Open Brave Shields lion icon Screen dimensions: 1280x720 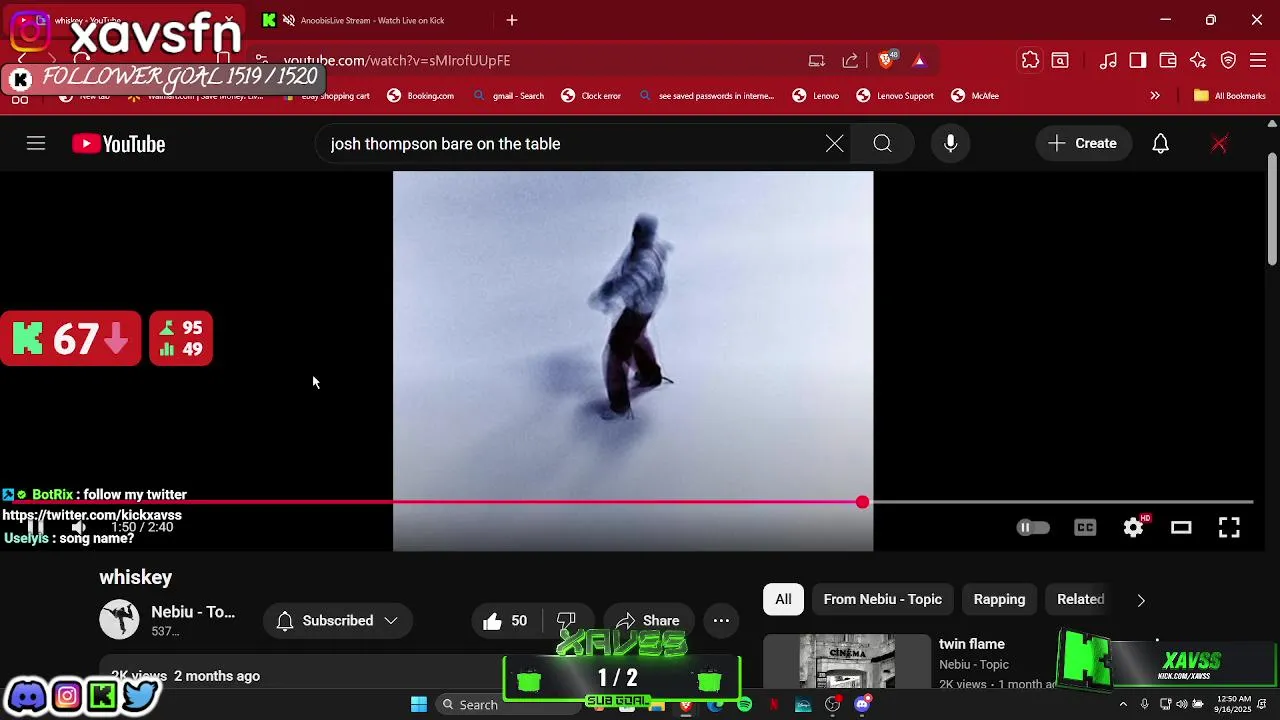coord(886,60)
